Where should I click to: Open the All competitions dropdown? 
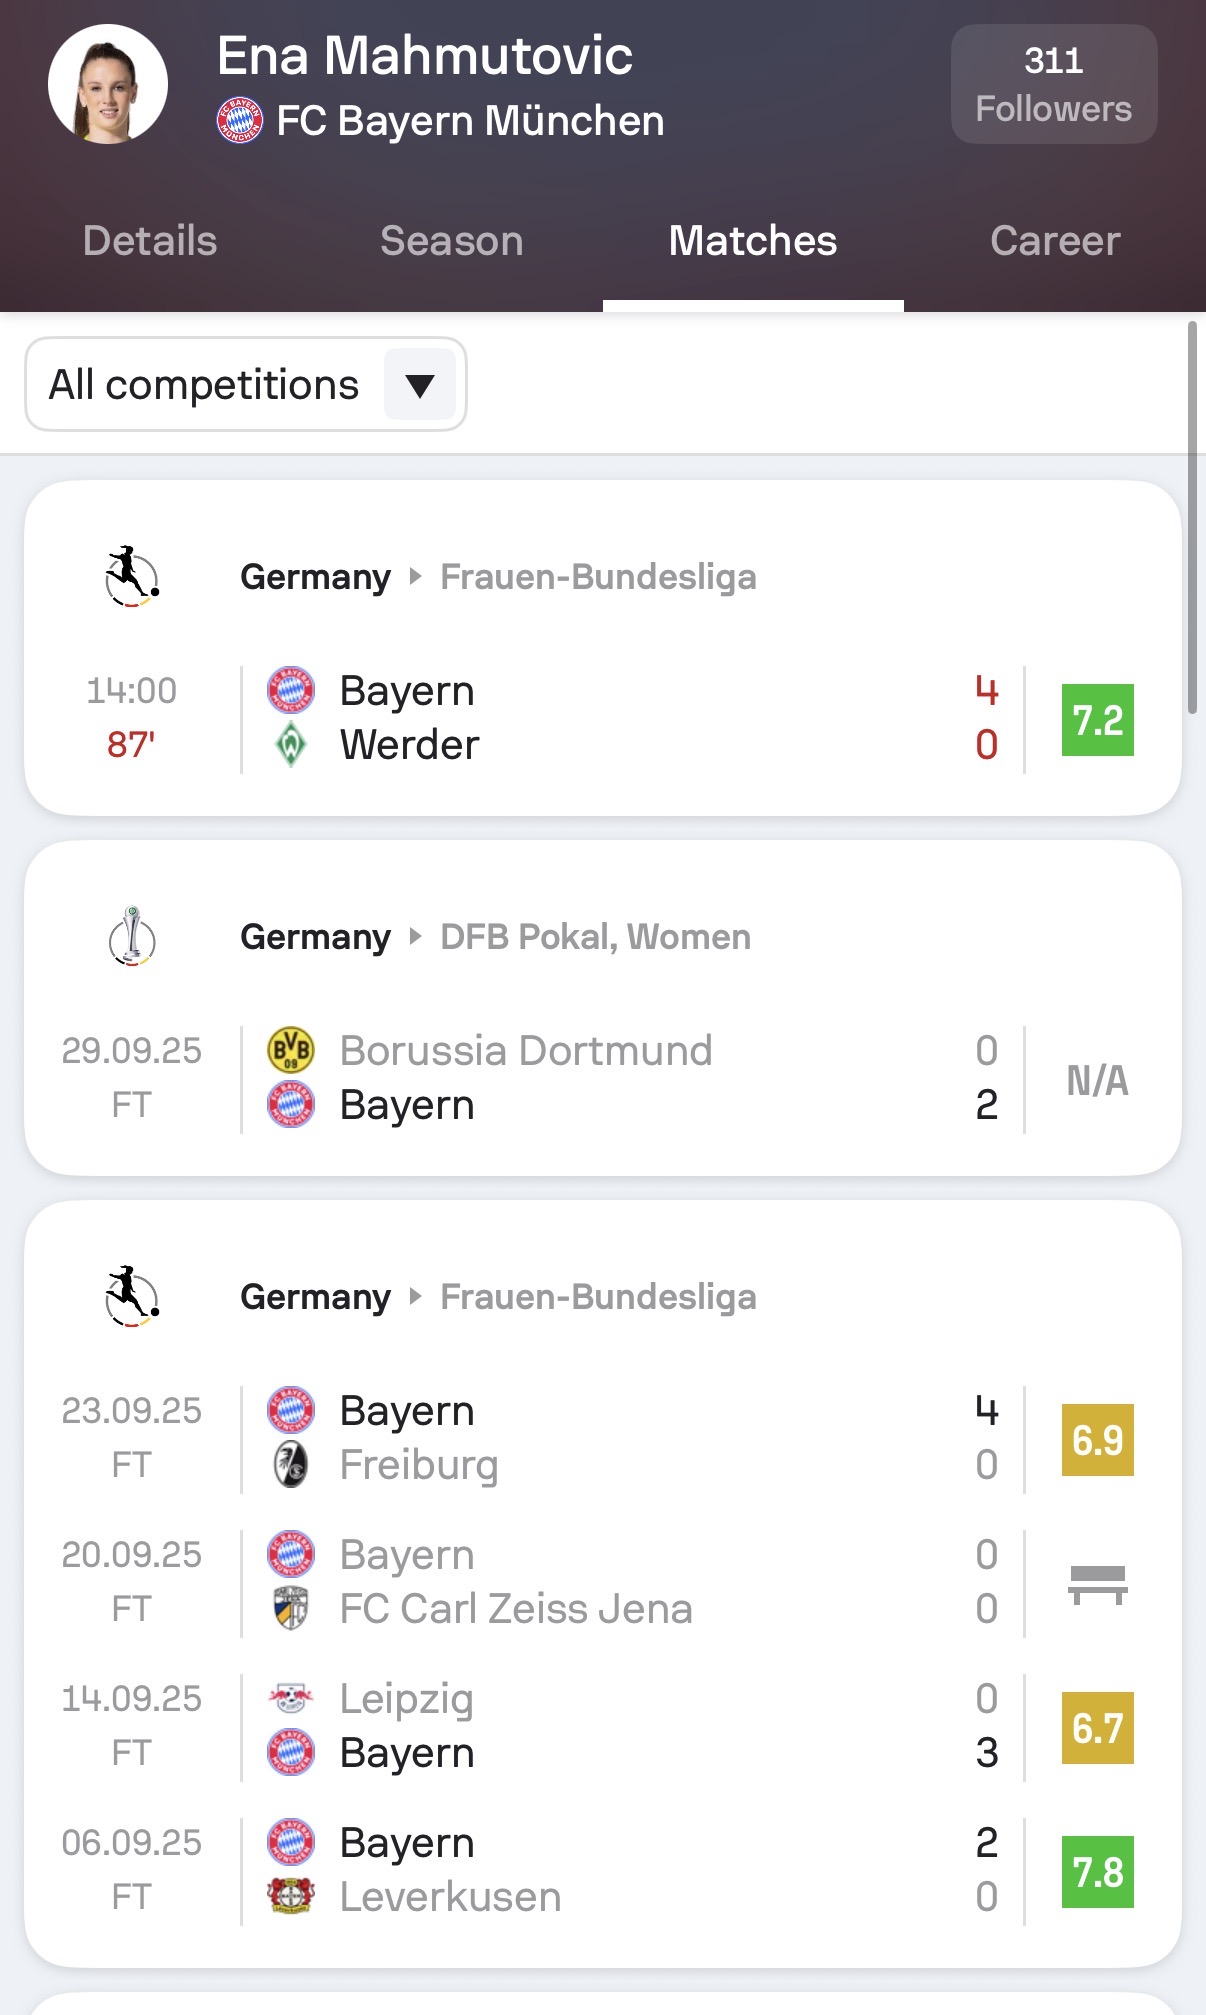(246, 385)
